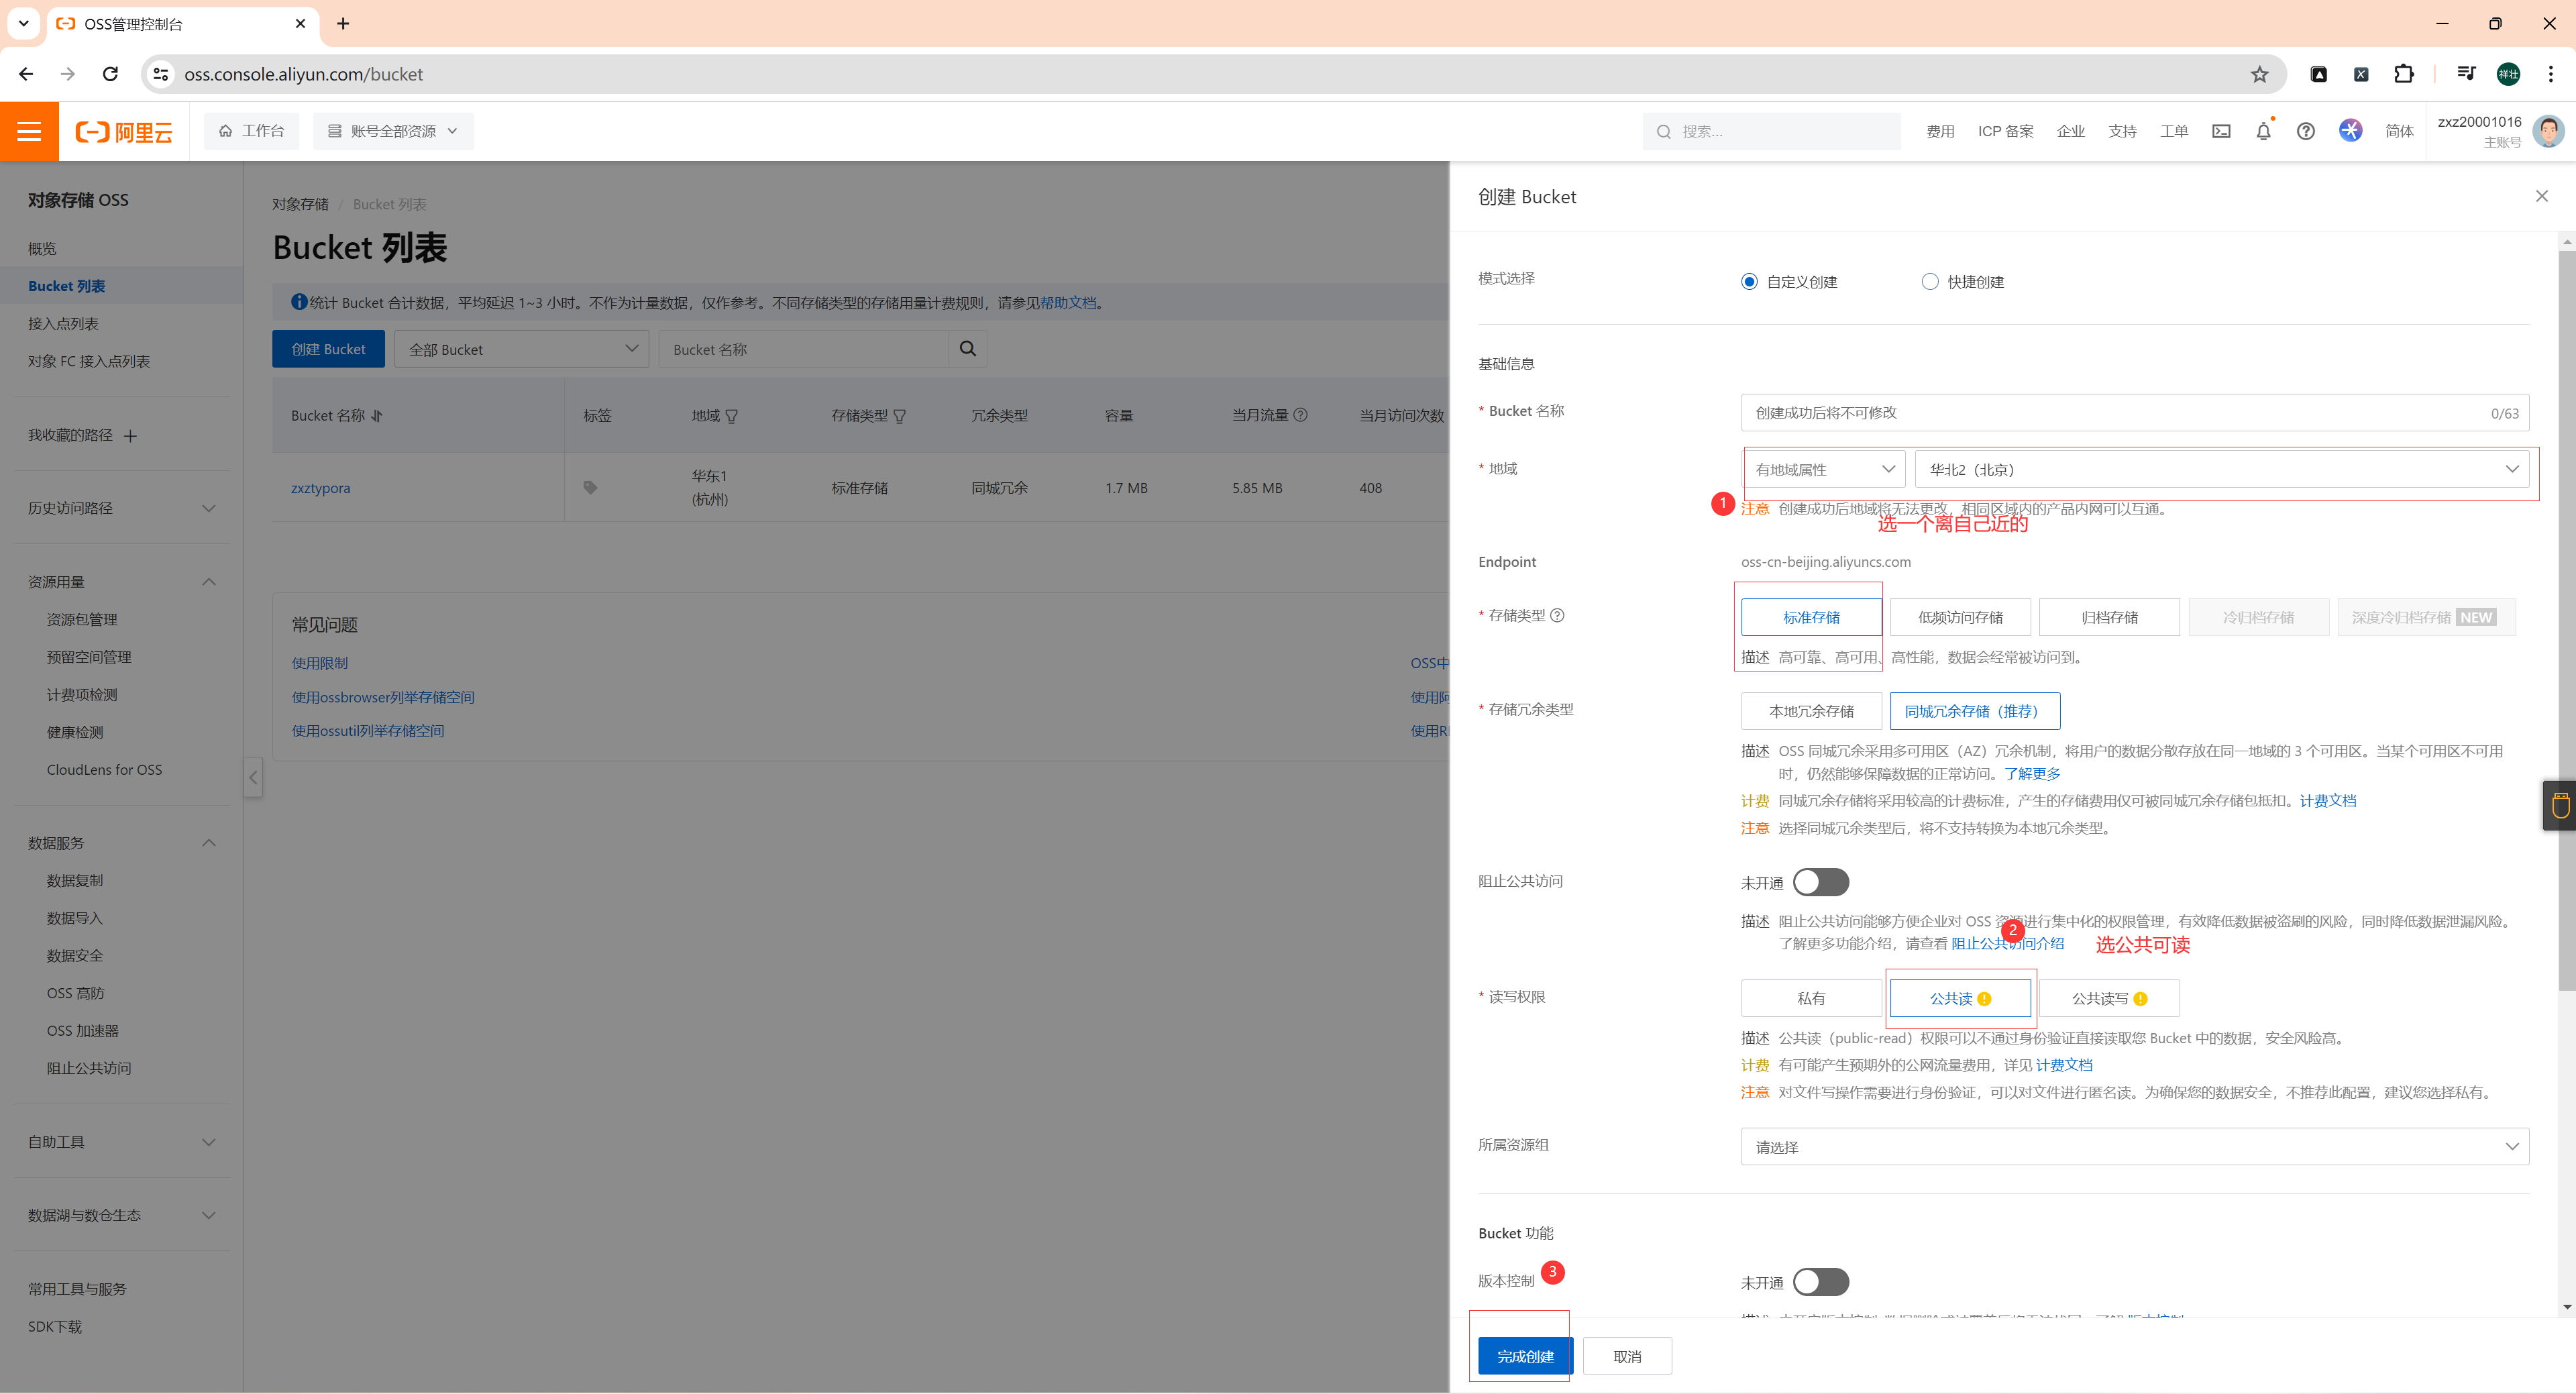Collapse 数据服务 section

(x=209, y=843)
